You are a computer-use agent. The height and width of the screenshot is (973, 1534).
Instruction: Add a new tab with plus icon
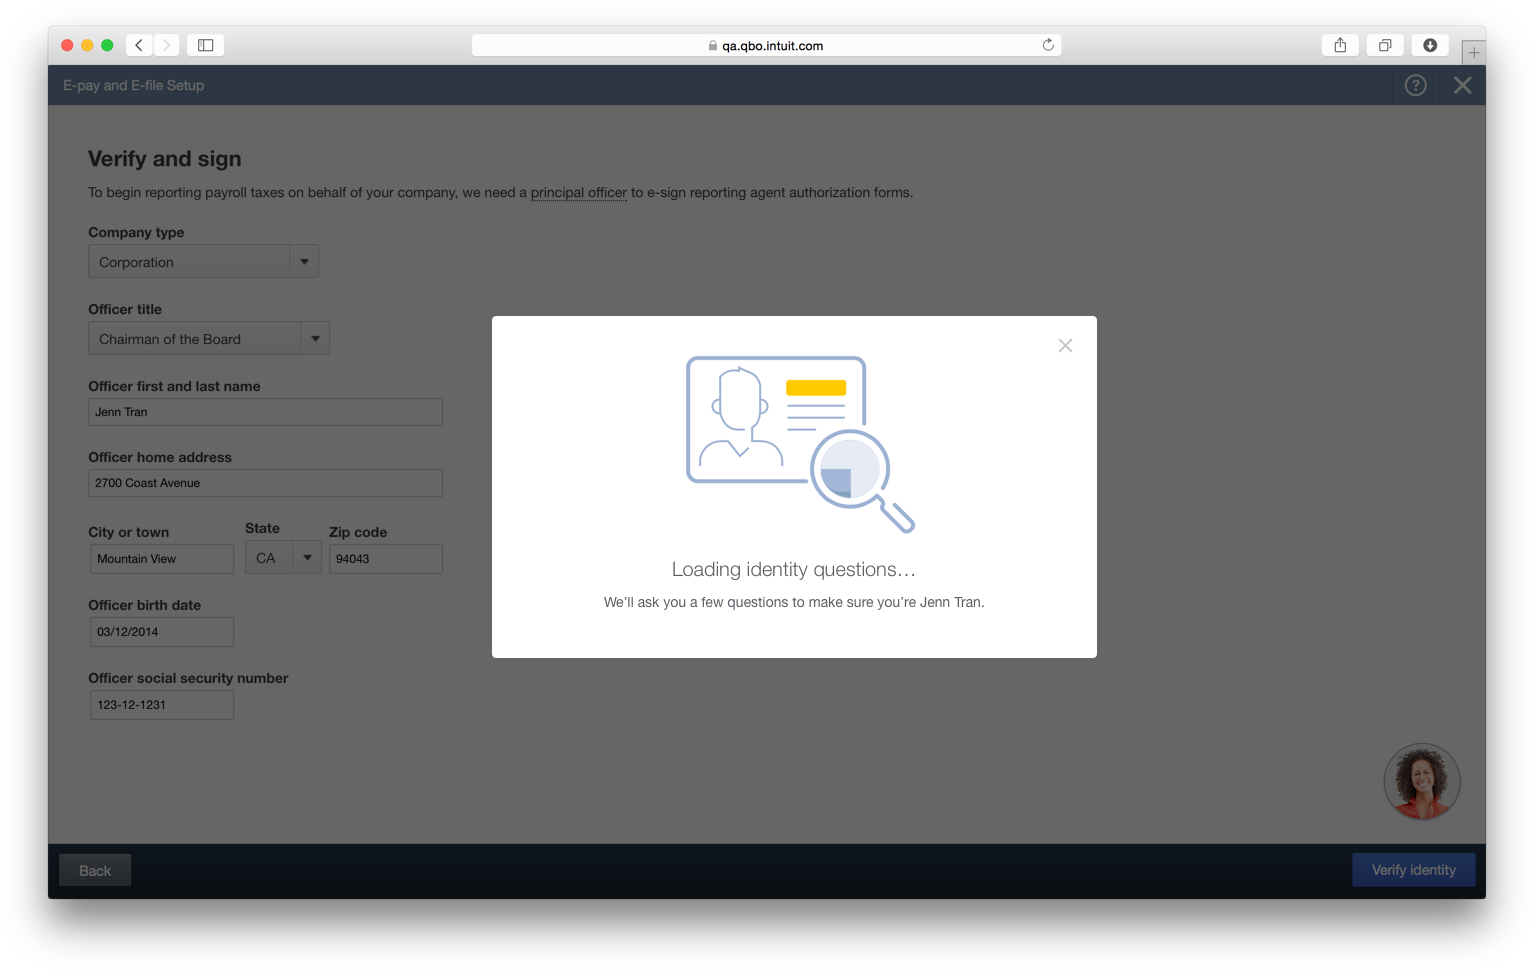(x=1473, y=52)
